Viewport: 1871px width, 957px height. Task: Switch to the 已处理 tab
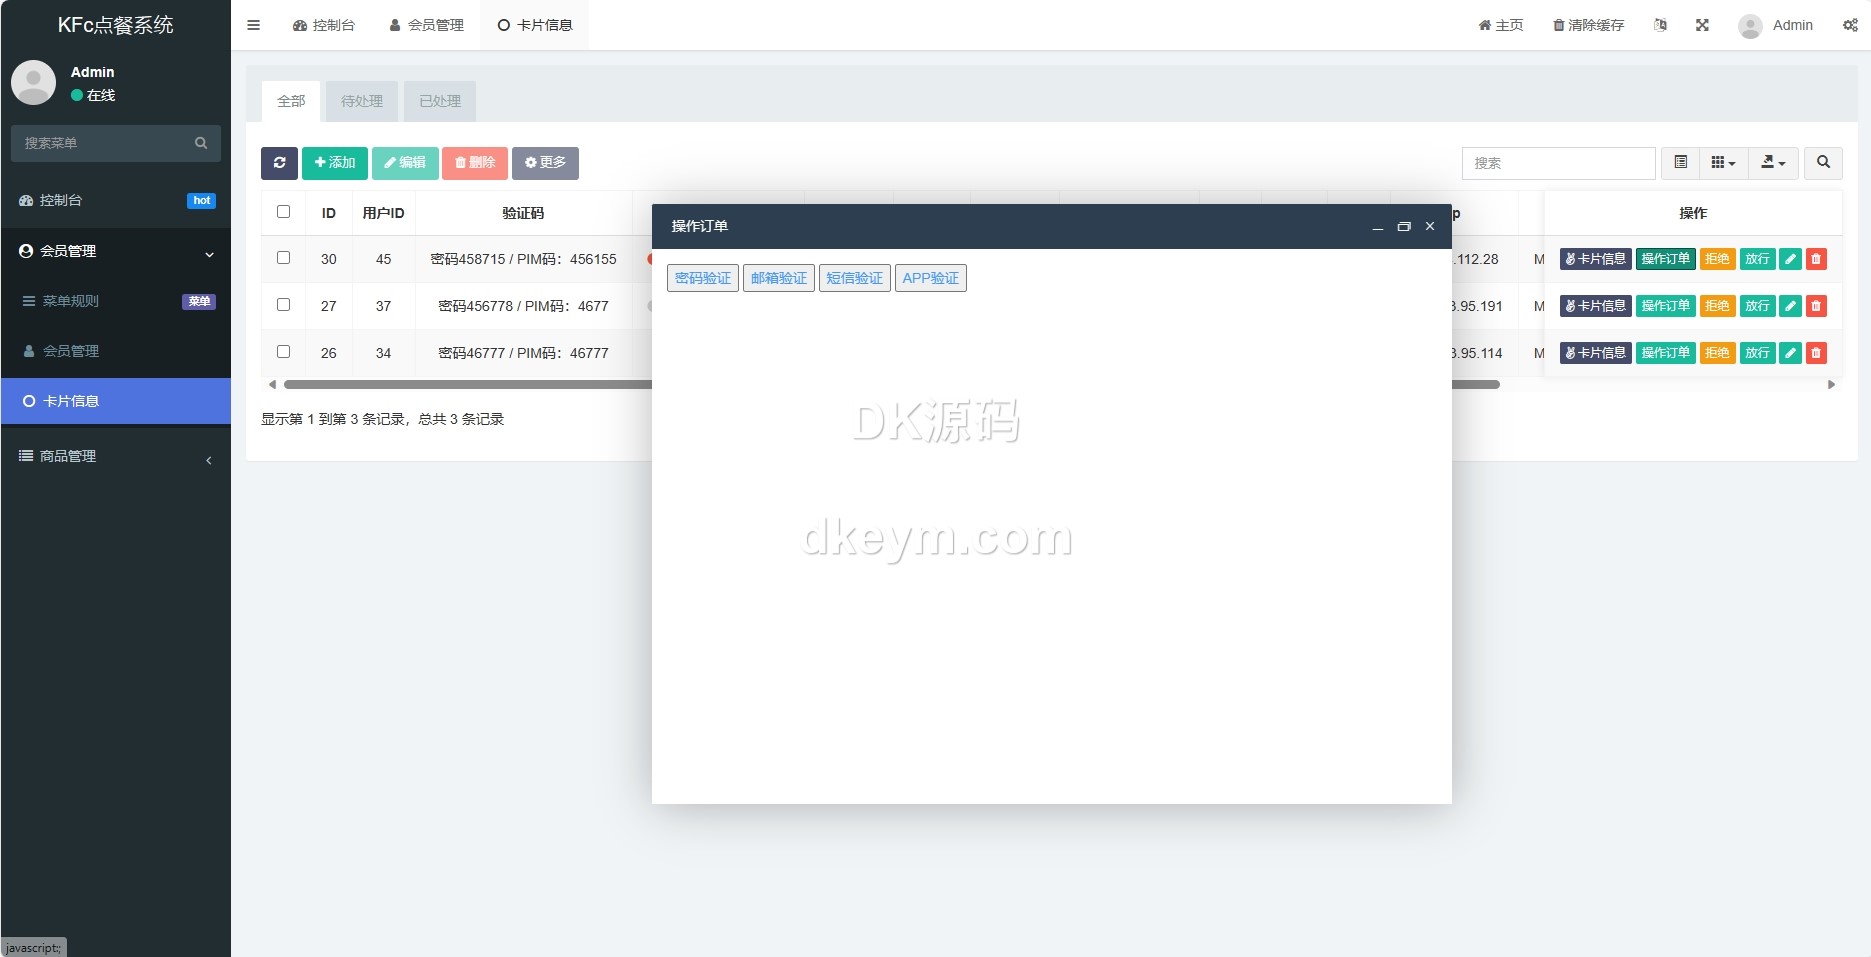[440, 101]
